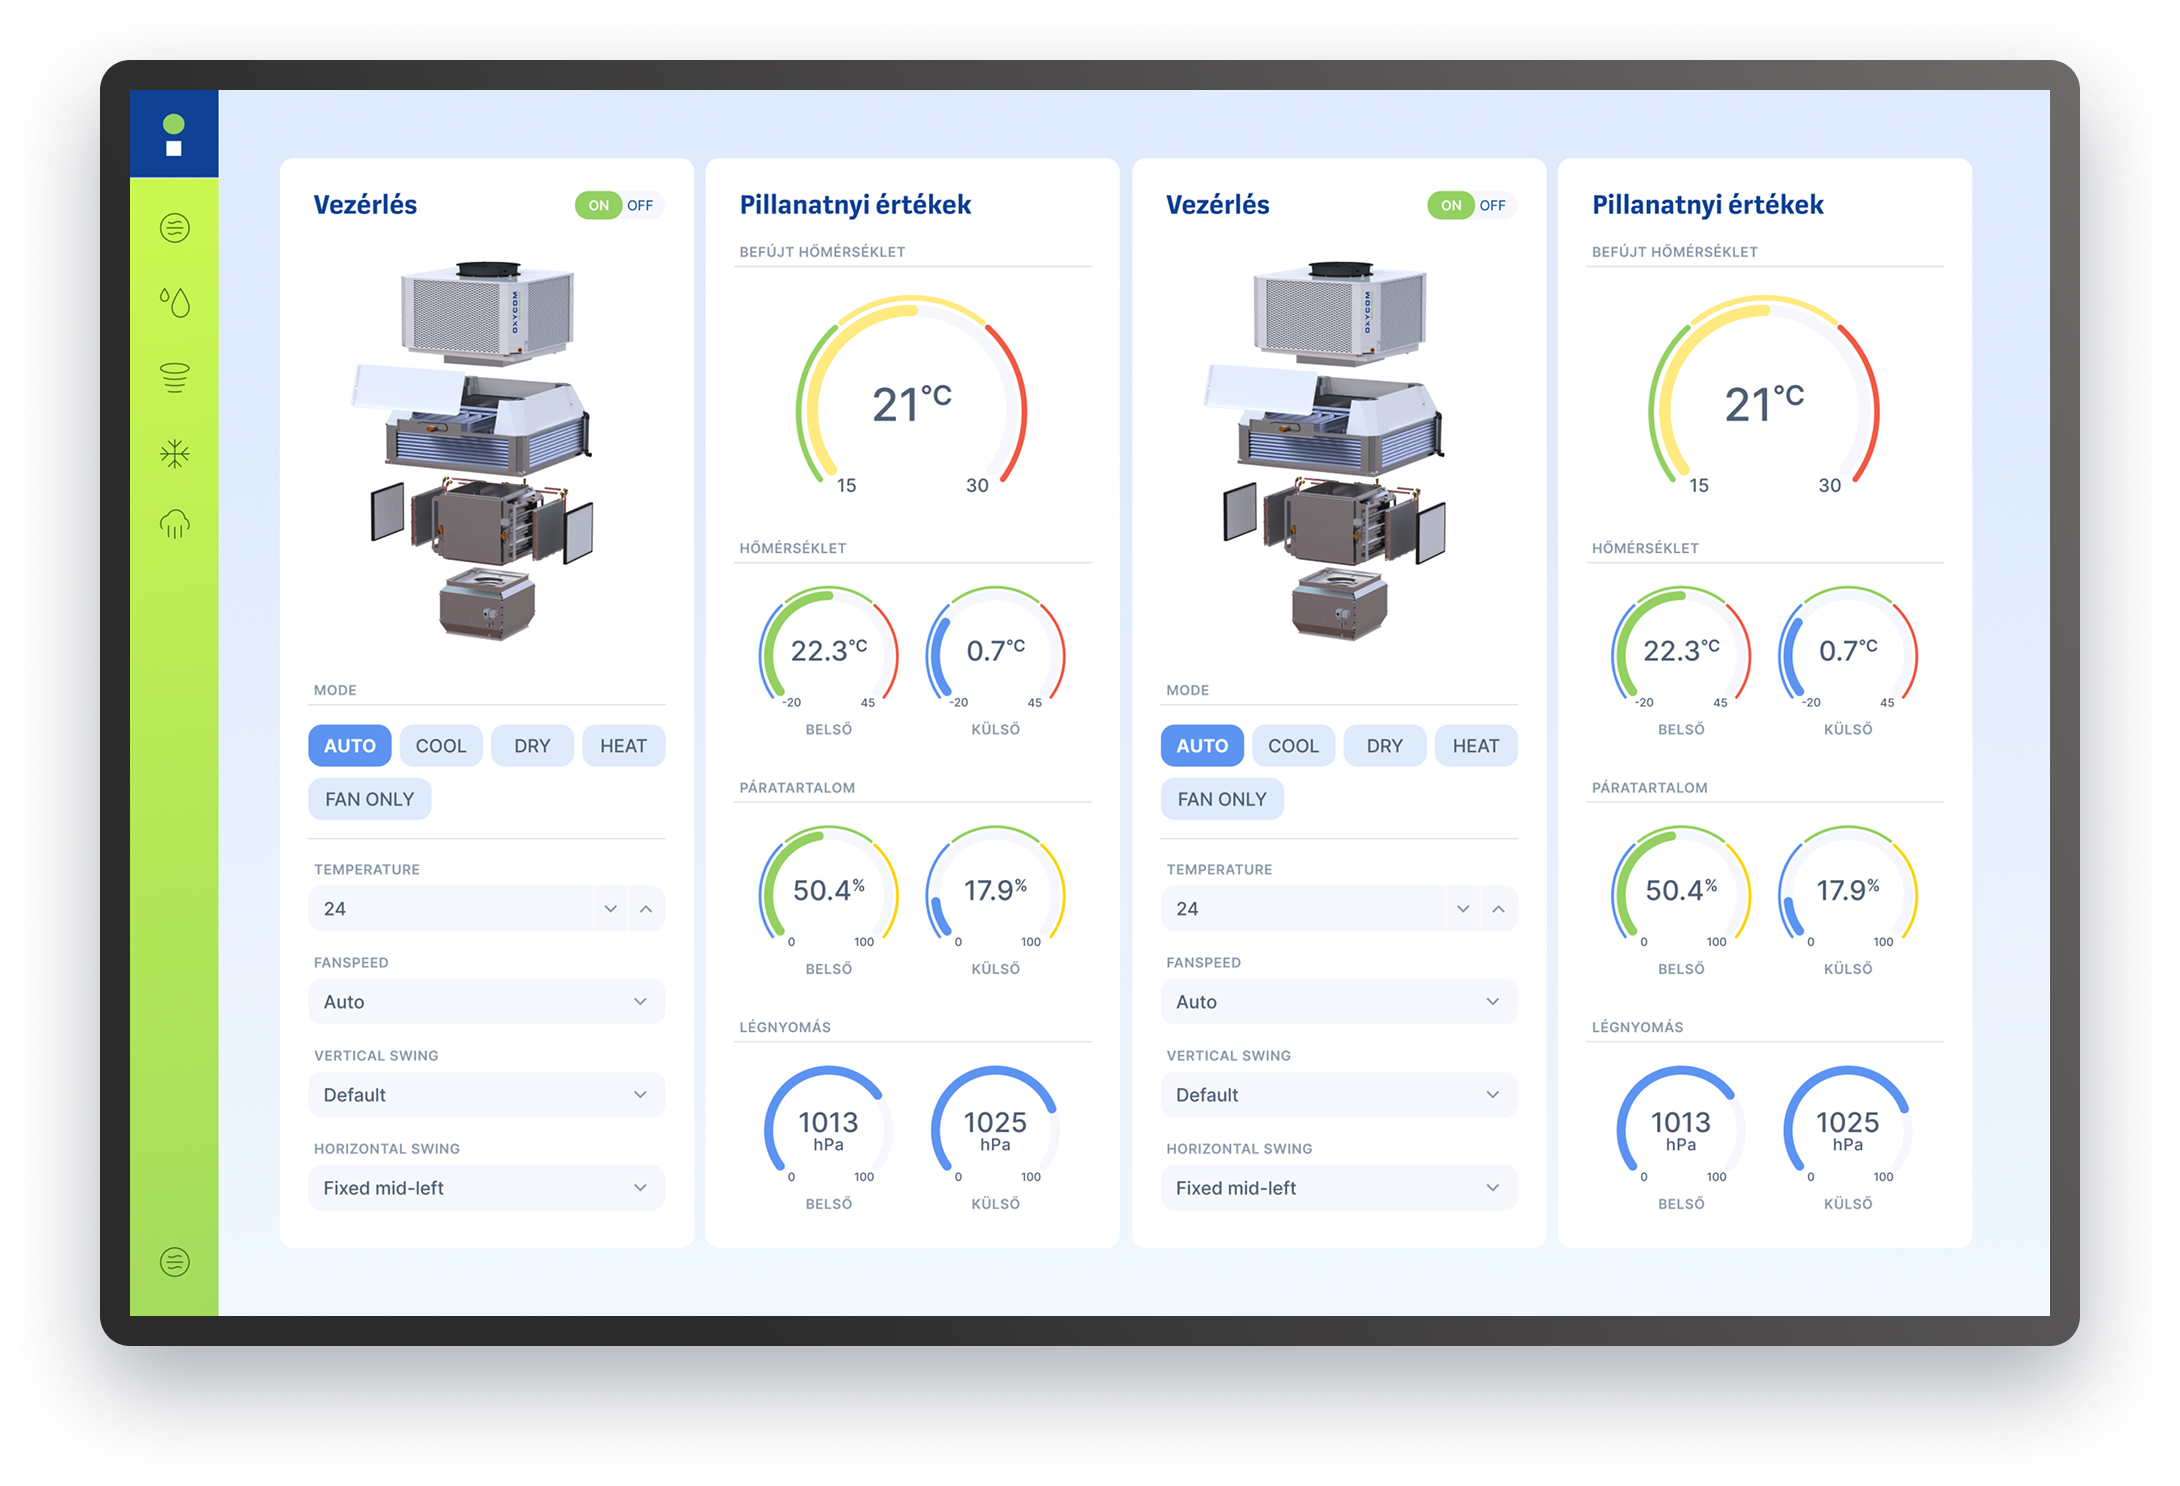Decrease temperature with left panel down chevron
The width and height of the screenshot is (2180, 1486).
[x=610, y=909]
